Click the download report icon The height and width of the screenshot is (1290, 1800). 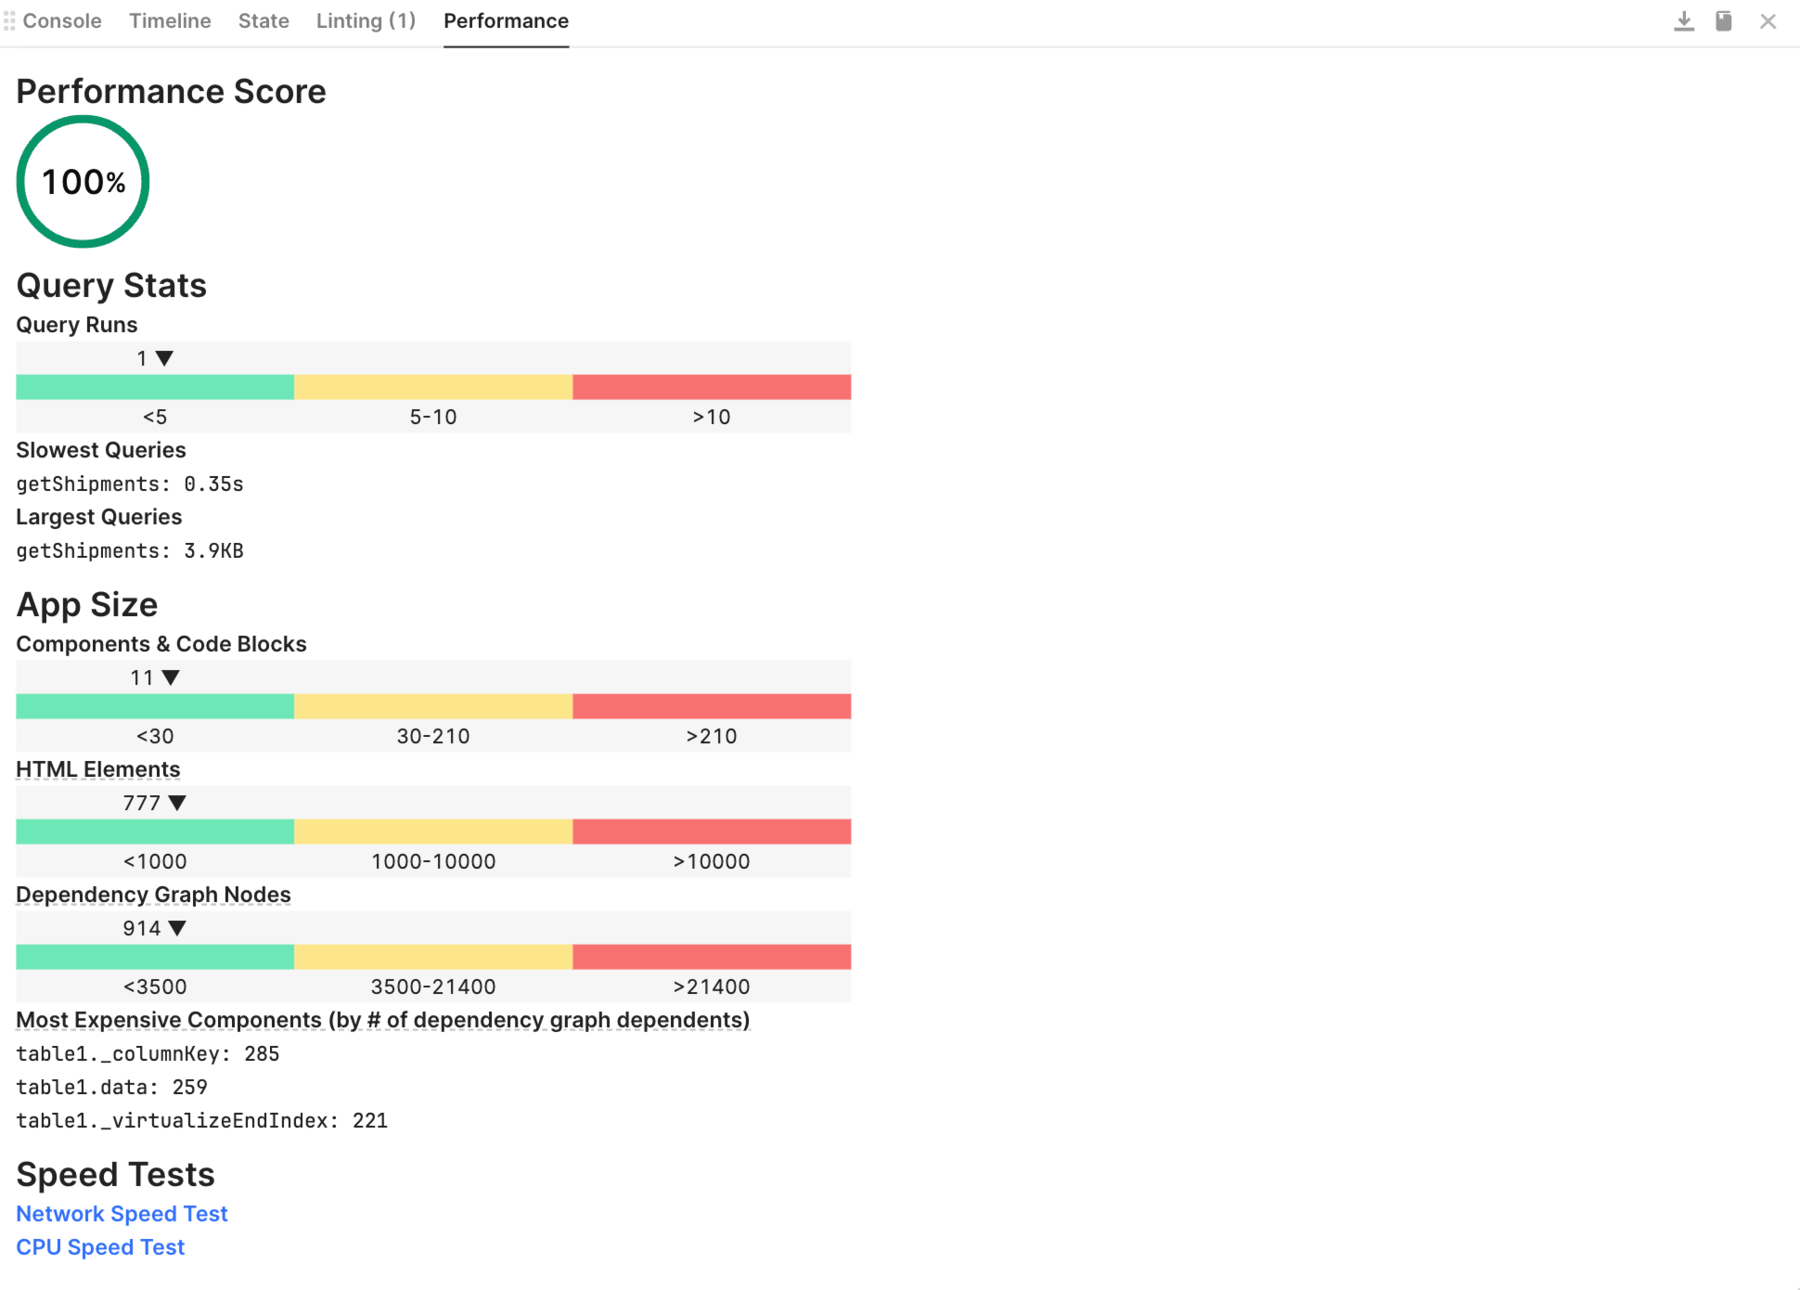point(1684,21)
